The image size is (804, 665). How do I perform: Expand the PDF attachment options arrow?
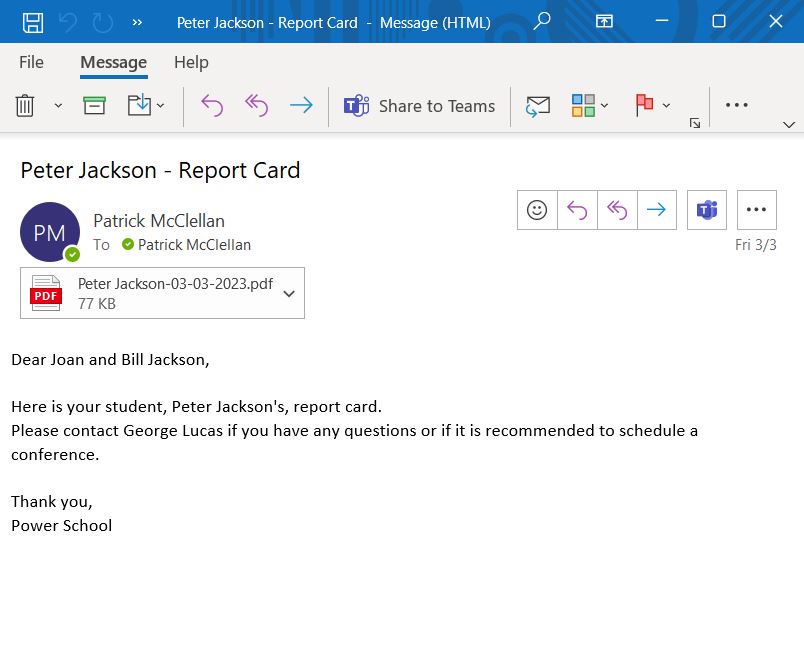pyautogui.click(x=289, y=294)
